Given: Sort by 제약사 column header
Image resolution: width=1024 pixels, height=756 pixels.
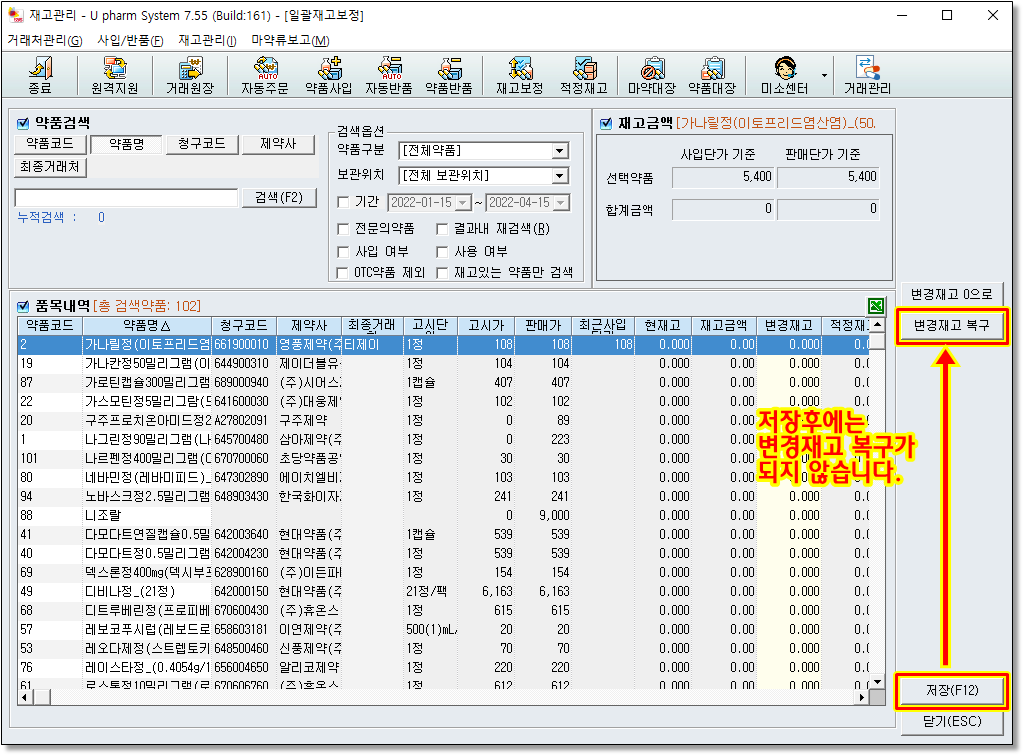Looking at the screenshot, I should pos(309,325).
